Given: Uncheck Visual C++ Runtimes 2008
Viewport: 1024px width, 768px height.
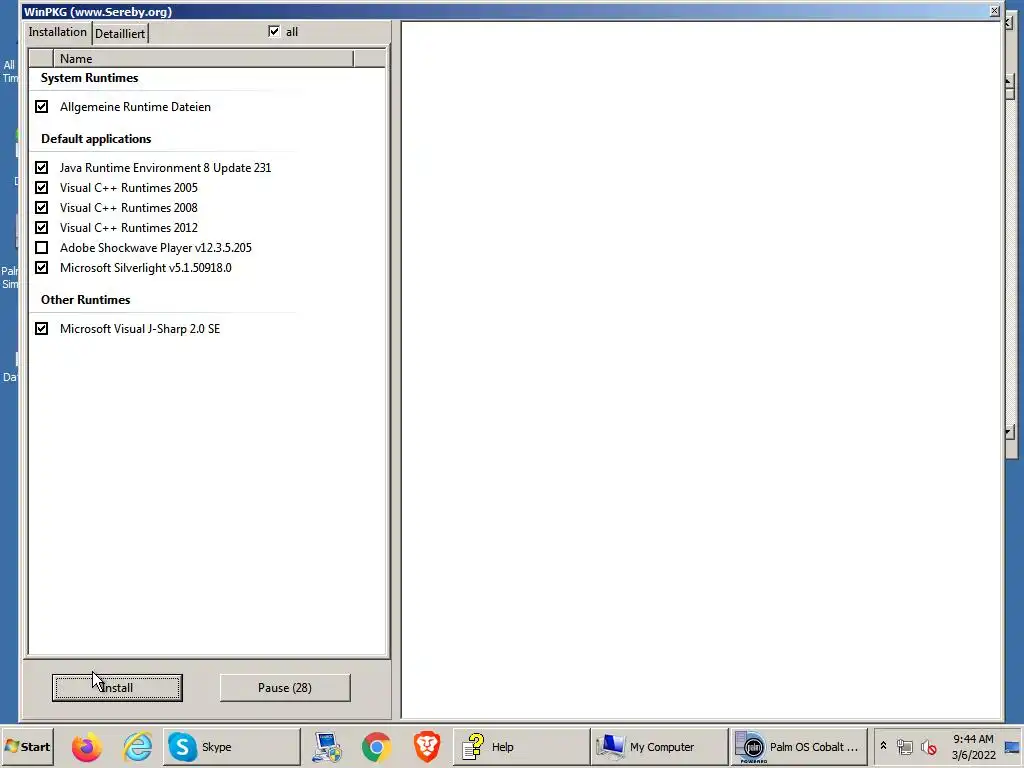Looking at the screenshot, I should tap(42, 208).
